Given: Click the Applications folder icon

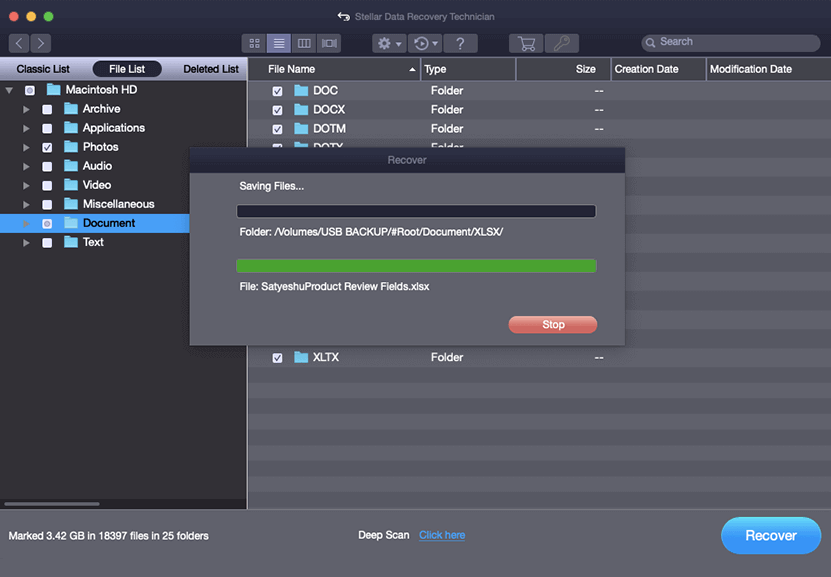Looking at the screenshot, I should tap(71, 128).
